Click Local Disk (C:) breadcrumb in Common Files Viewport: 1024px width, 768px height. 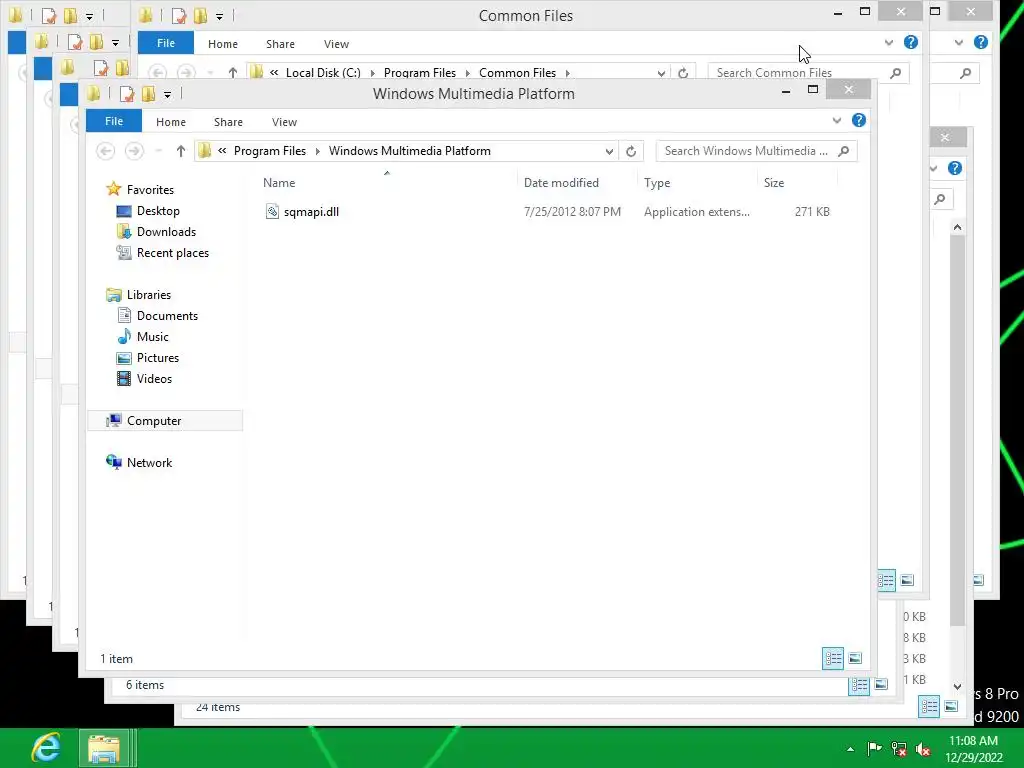point(323,72)
